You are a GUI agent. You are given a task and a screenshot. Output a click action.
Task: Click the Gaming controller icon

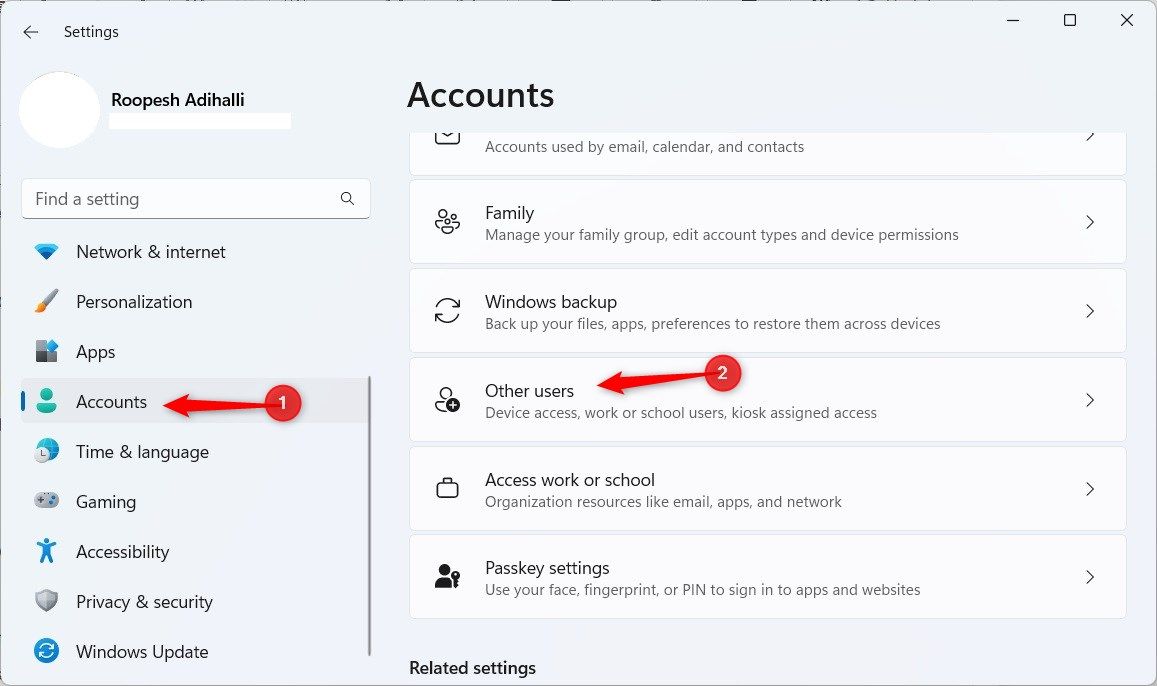(x=46, y=501)
